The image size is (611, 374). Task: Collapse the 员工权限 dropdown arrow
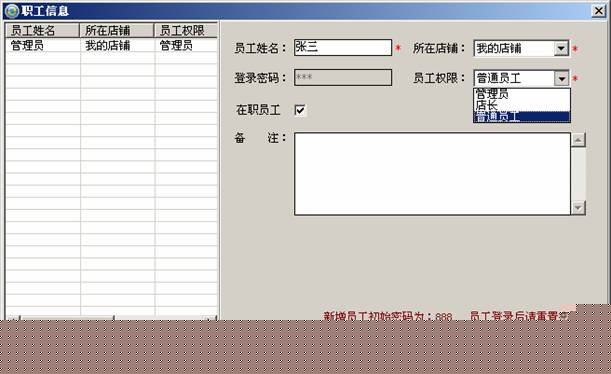coord(561,78)
